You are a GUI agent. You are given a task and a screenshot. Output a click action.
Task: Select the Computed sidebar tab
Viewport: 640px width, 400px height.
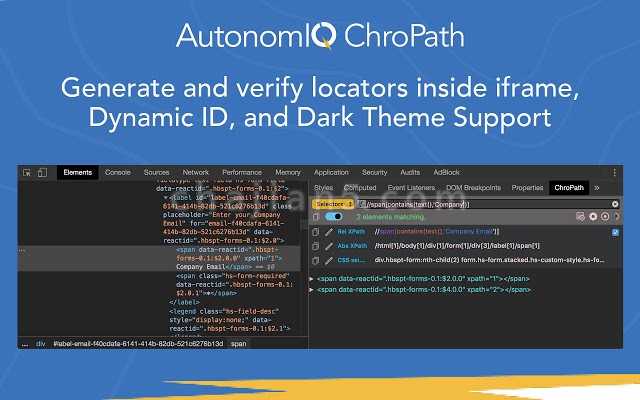click(360, 188)
